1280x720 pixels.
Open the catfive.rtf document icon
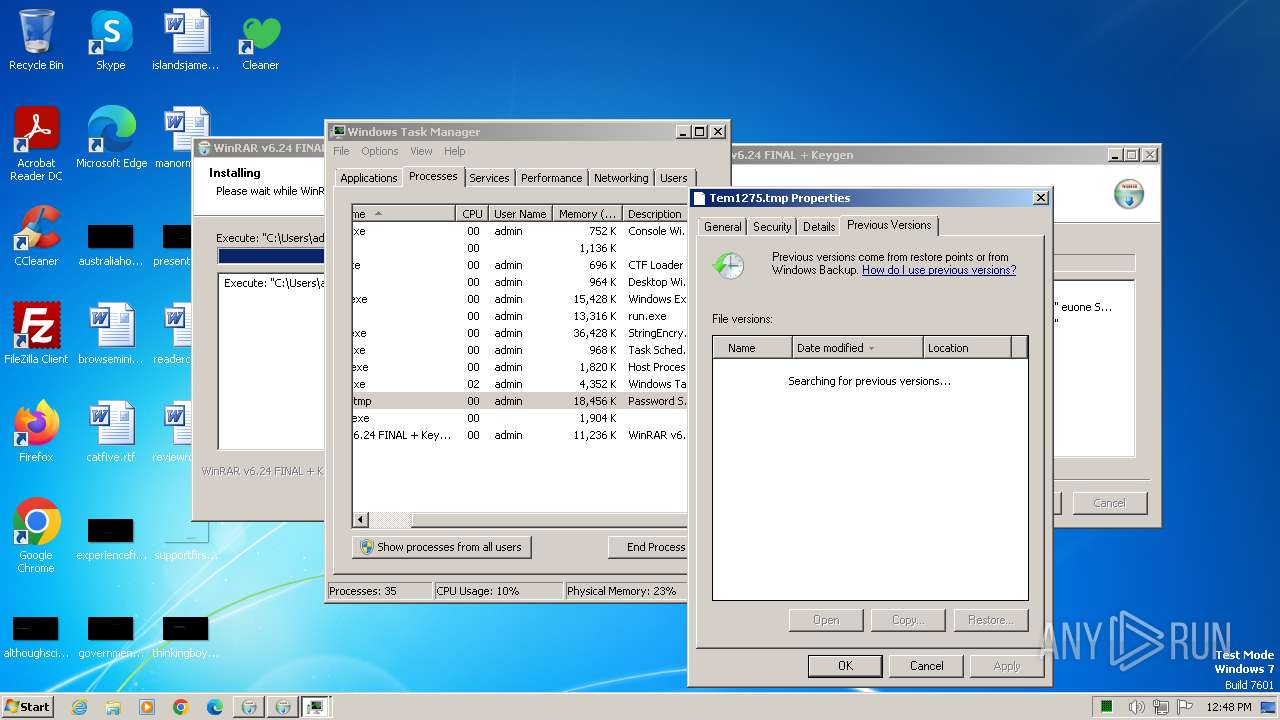pos(111,432)
